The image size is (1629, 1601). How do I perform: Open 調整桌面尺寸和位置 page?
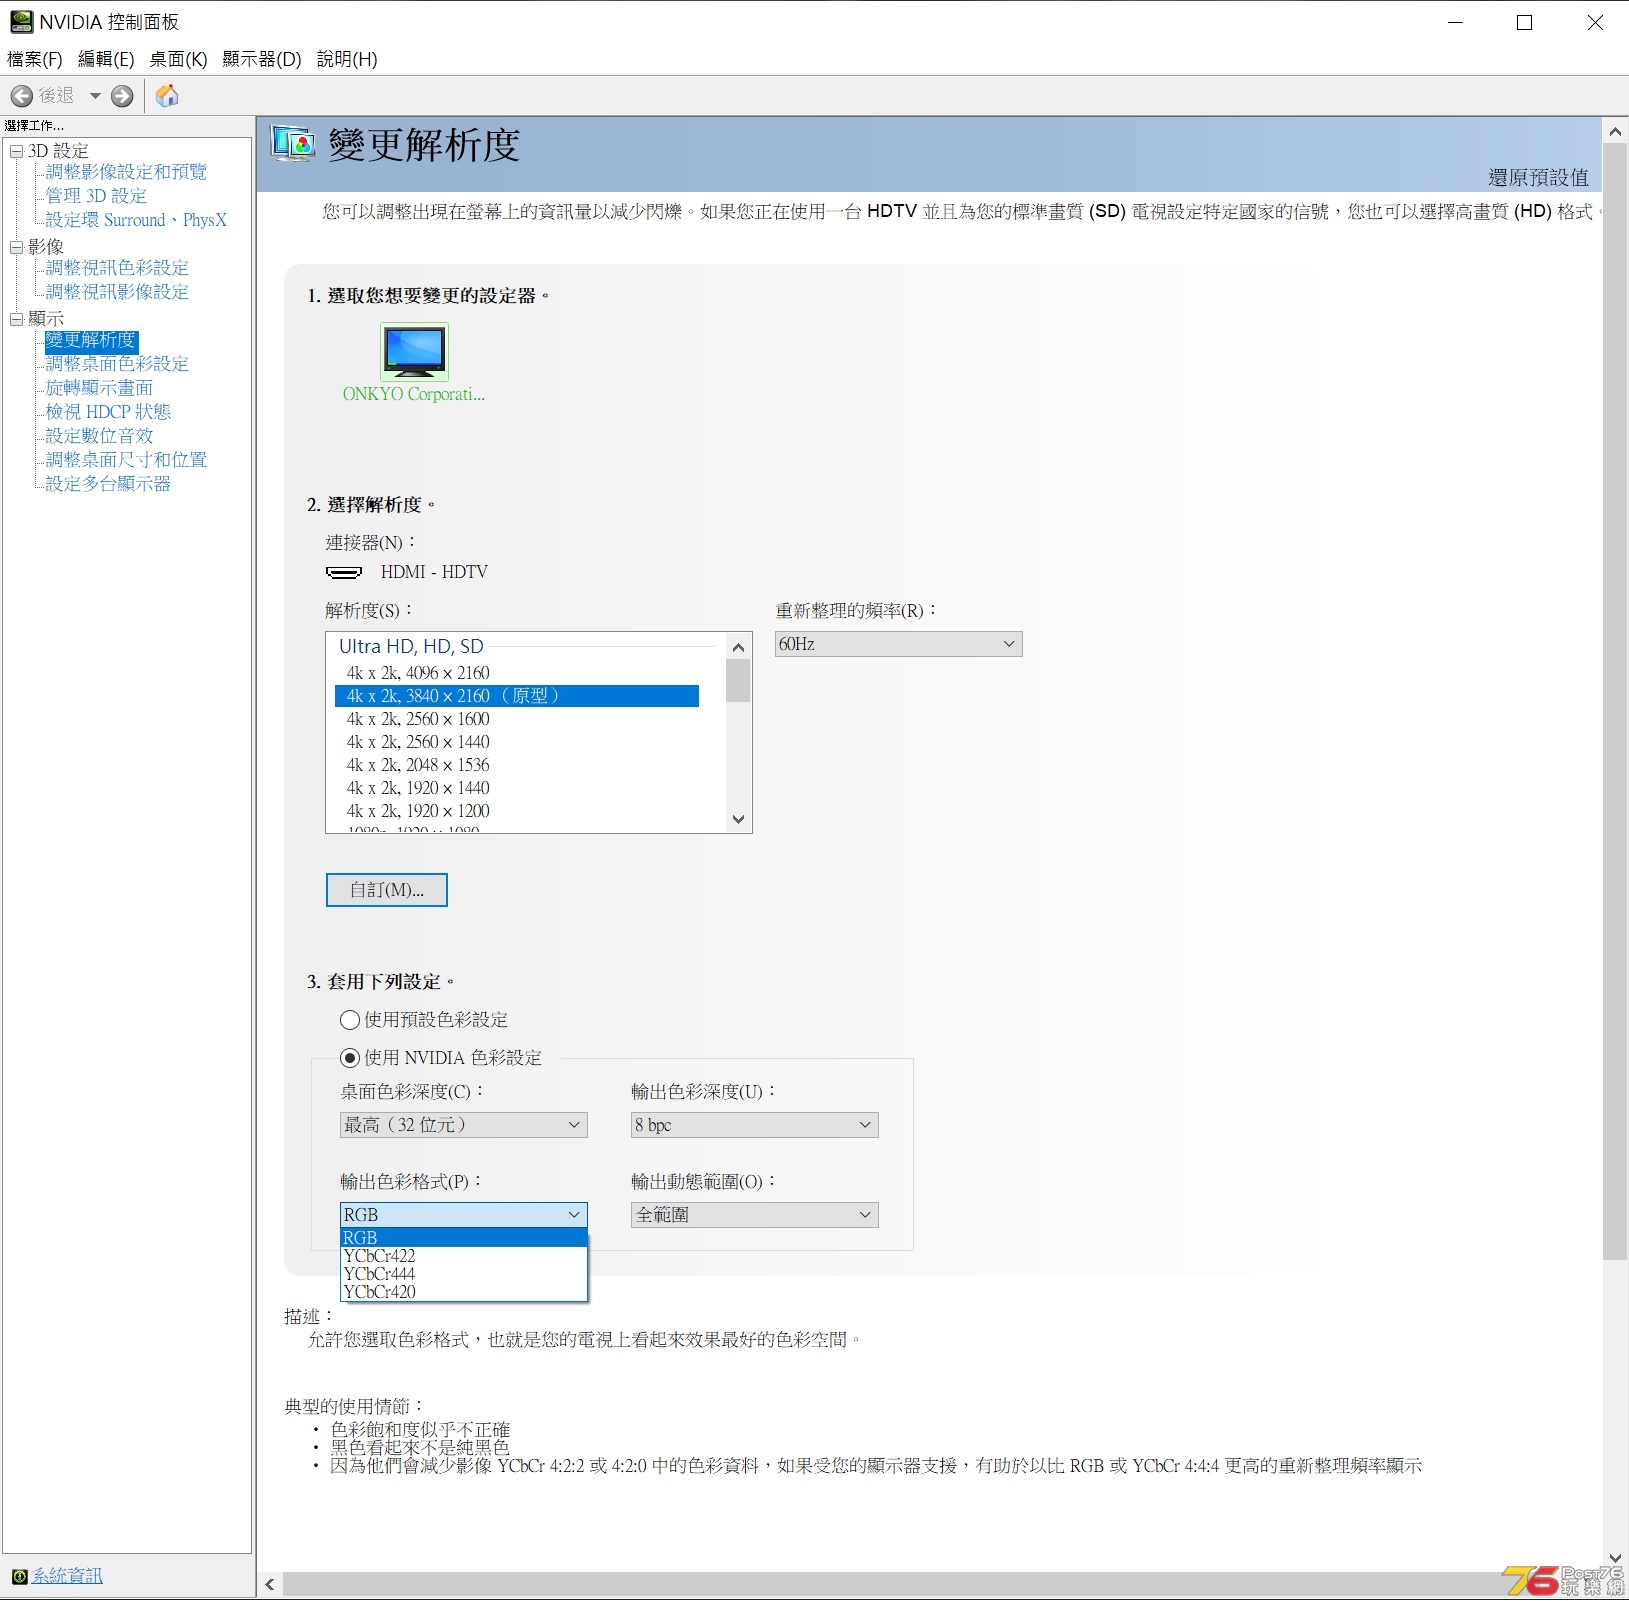[126, 460]
